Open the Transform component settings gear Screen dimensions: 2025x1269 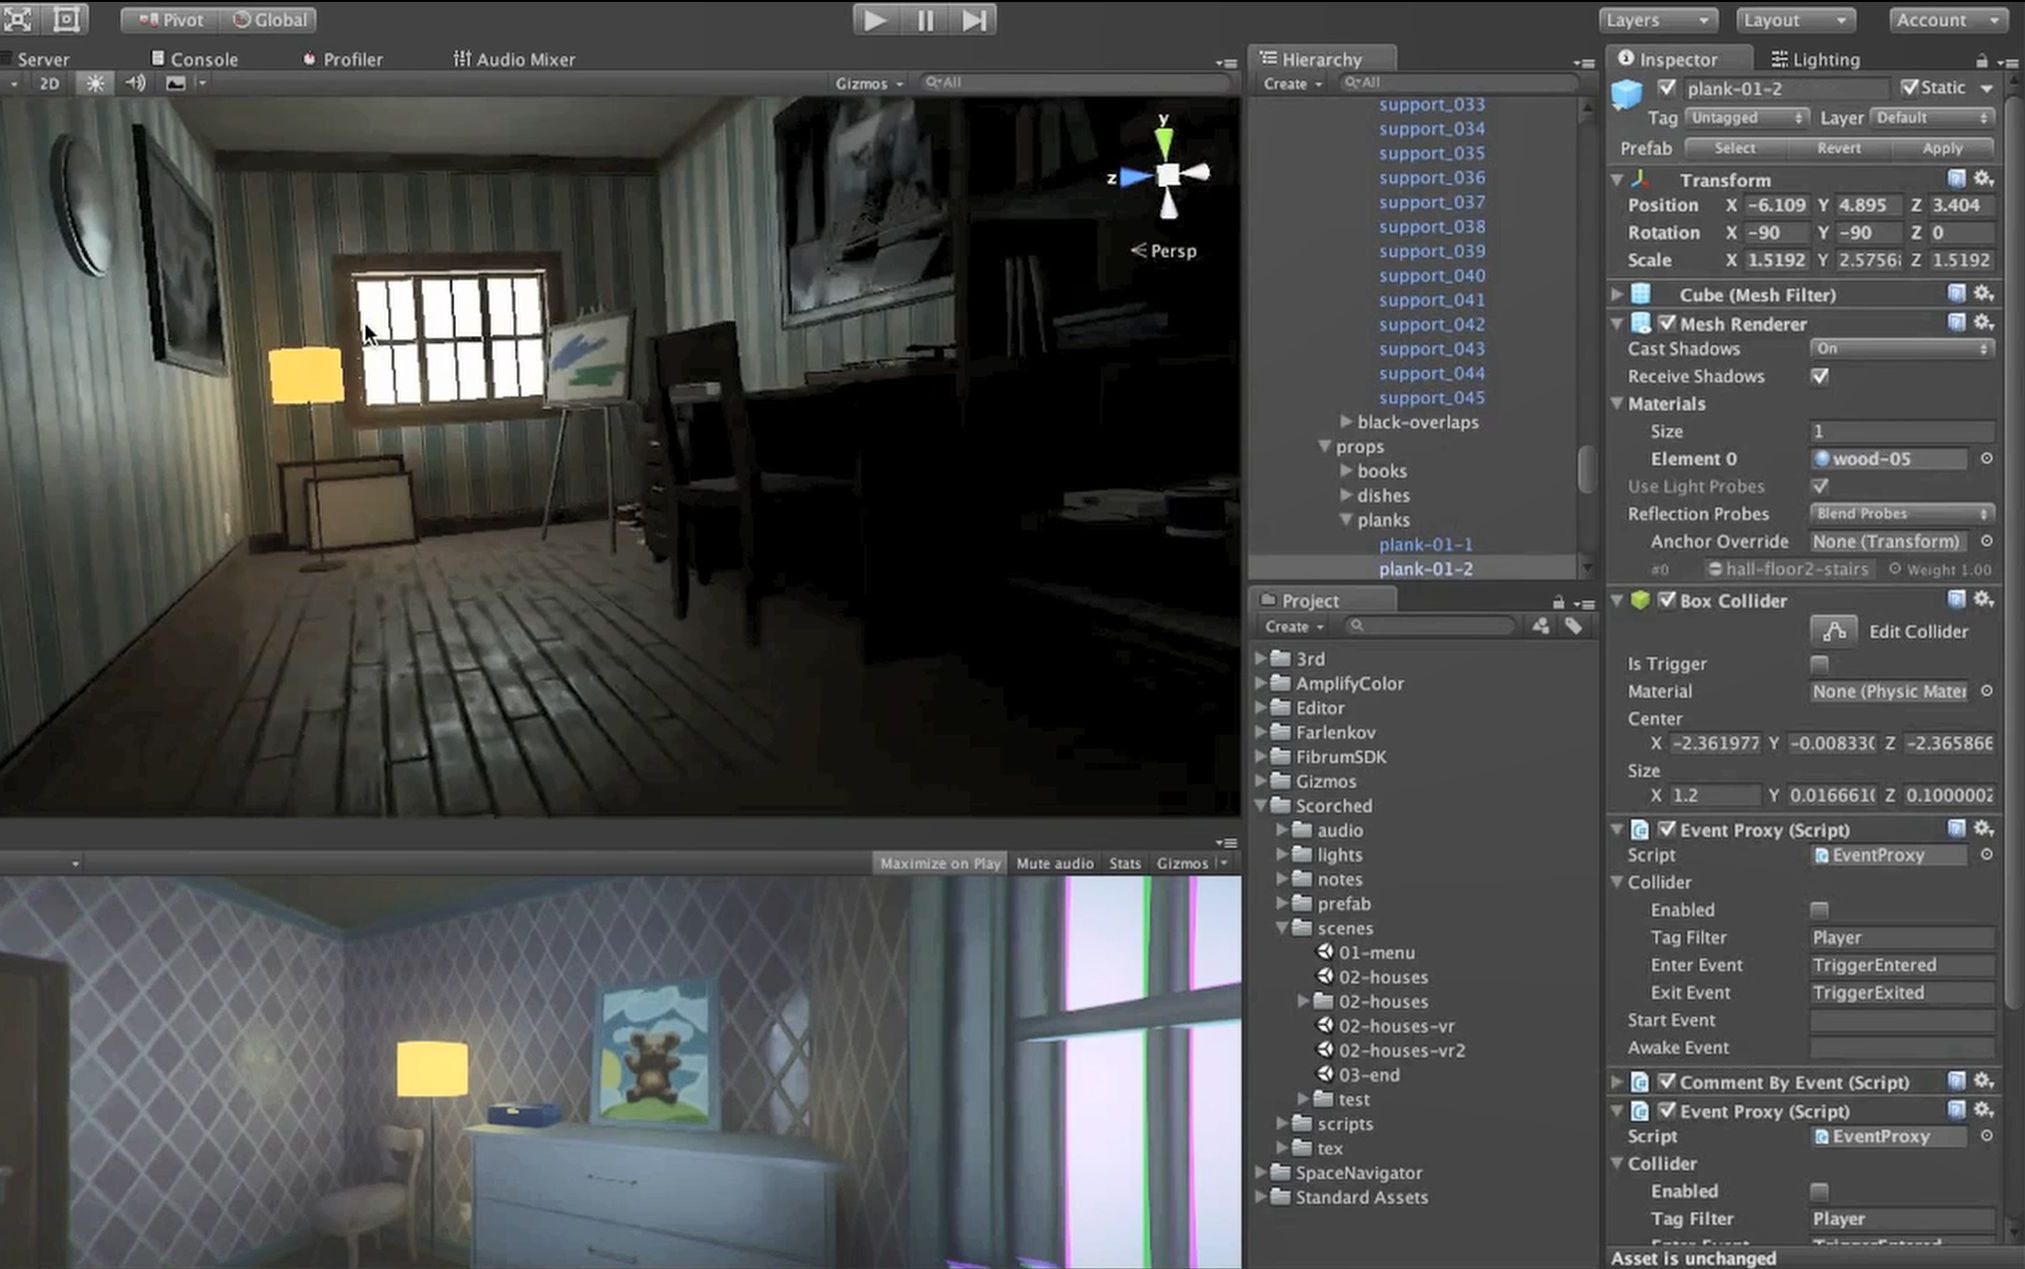point(1984,180)
